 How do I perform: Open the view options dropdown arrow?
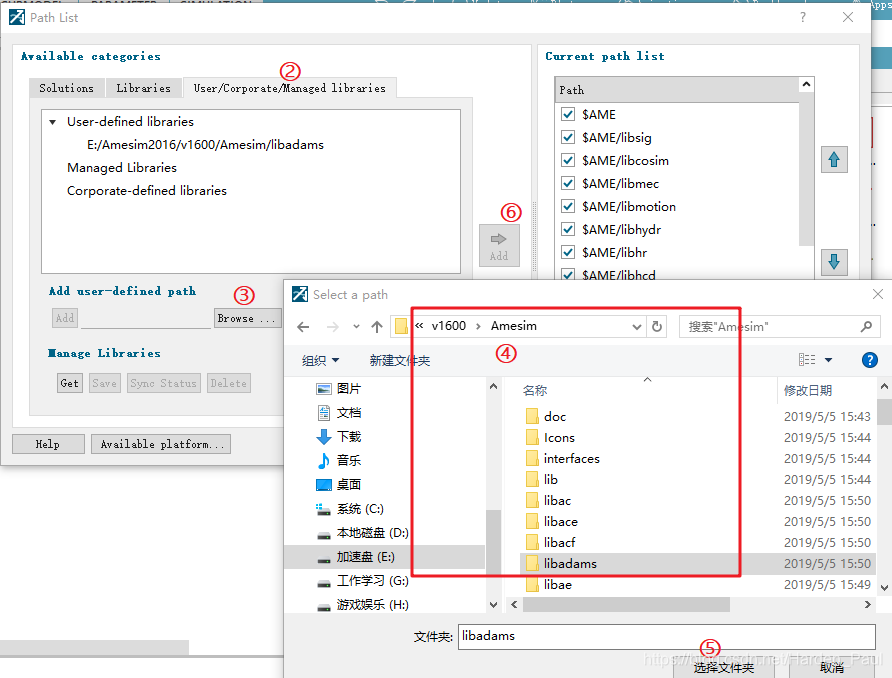point(828,359)
